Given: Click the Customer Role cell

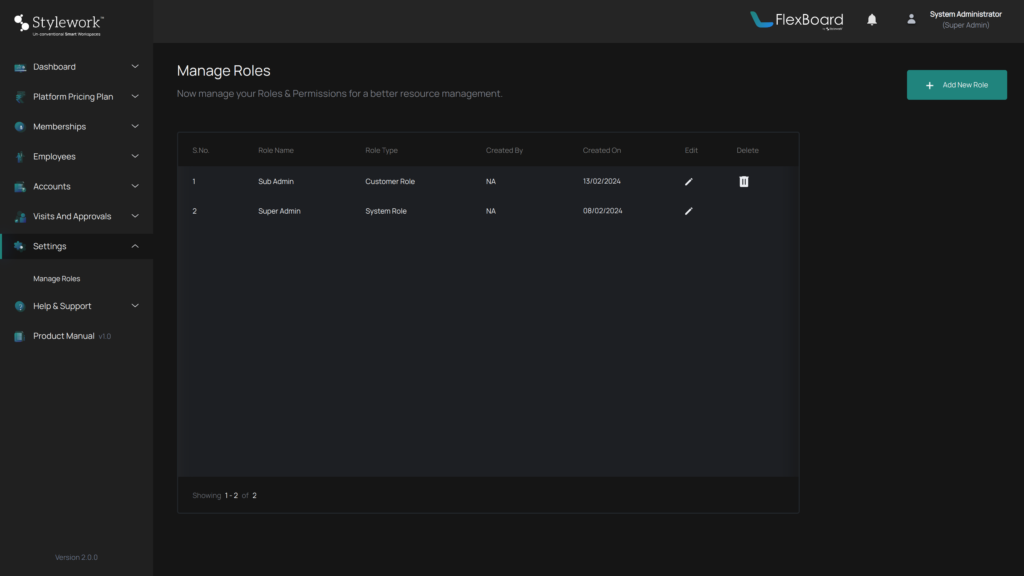Looking at the screenshot, I should 390,182.
